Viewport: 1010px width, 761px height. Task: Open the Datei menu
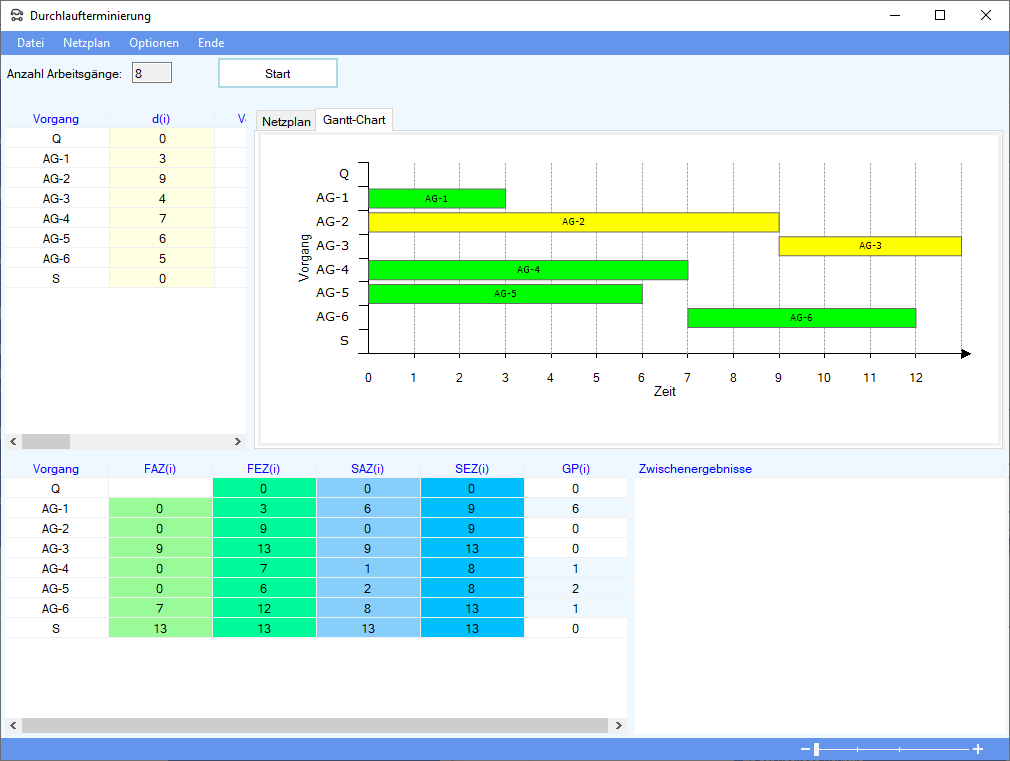(31, 43)
